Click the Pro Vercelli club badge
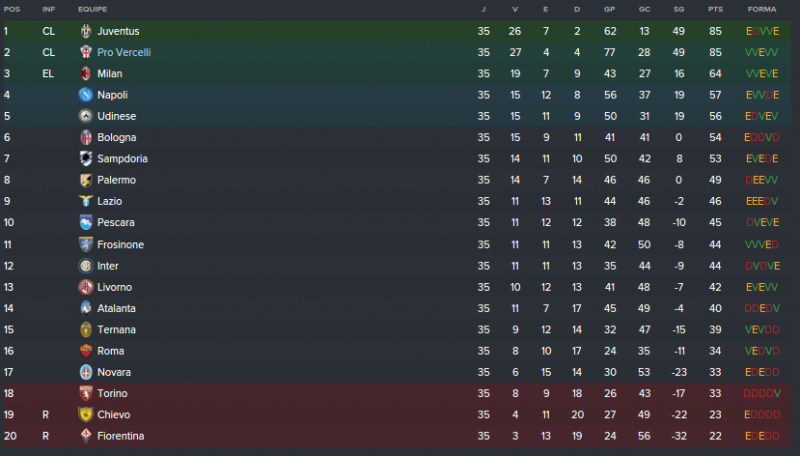 86,52
